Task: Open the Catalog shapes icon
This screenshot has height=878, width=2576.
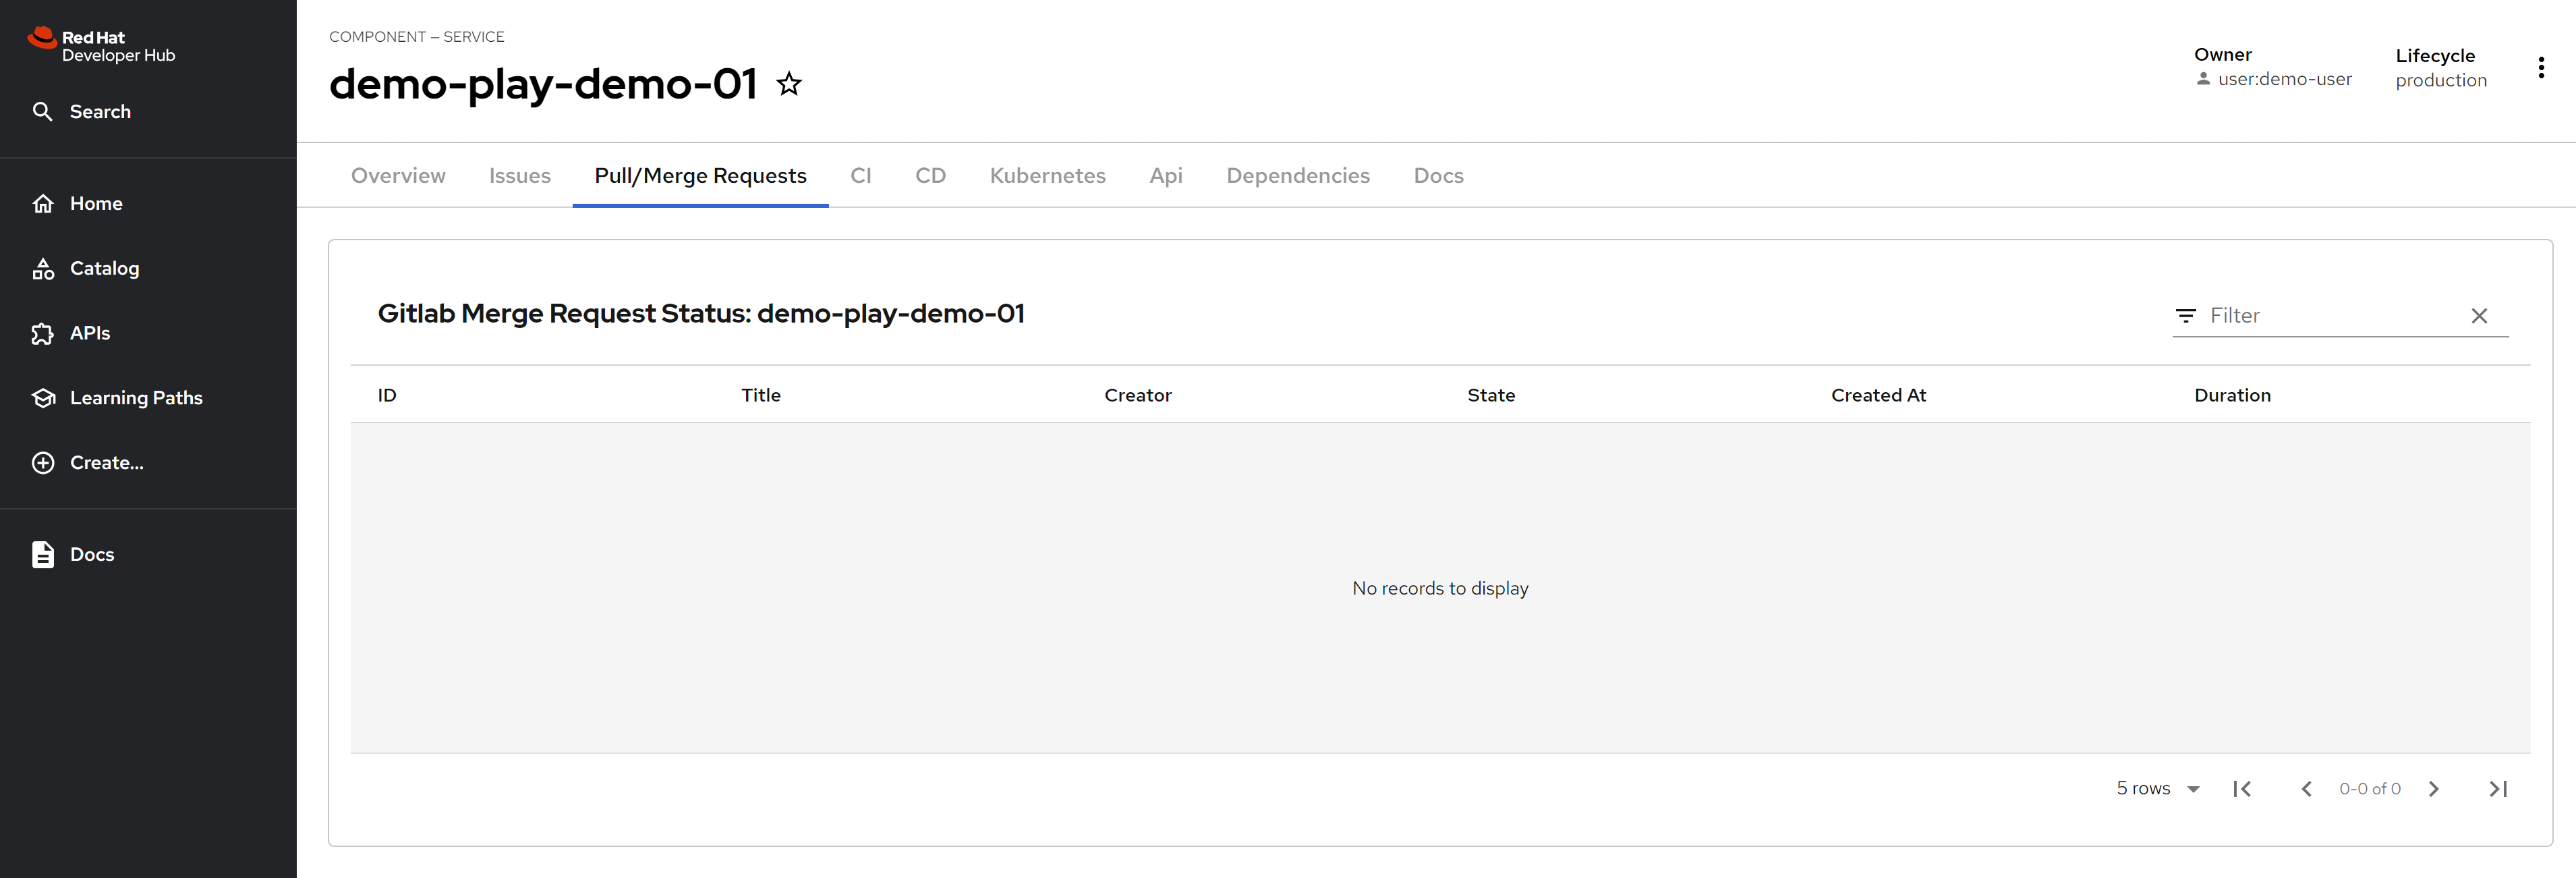Action: 43,269
